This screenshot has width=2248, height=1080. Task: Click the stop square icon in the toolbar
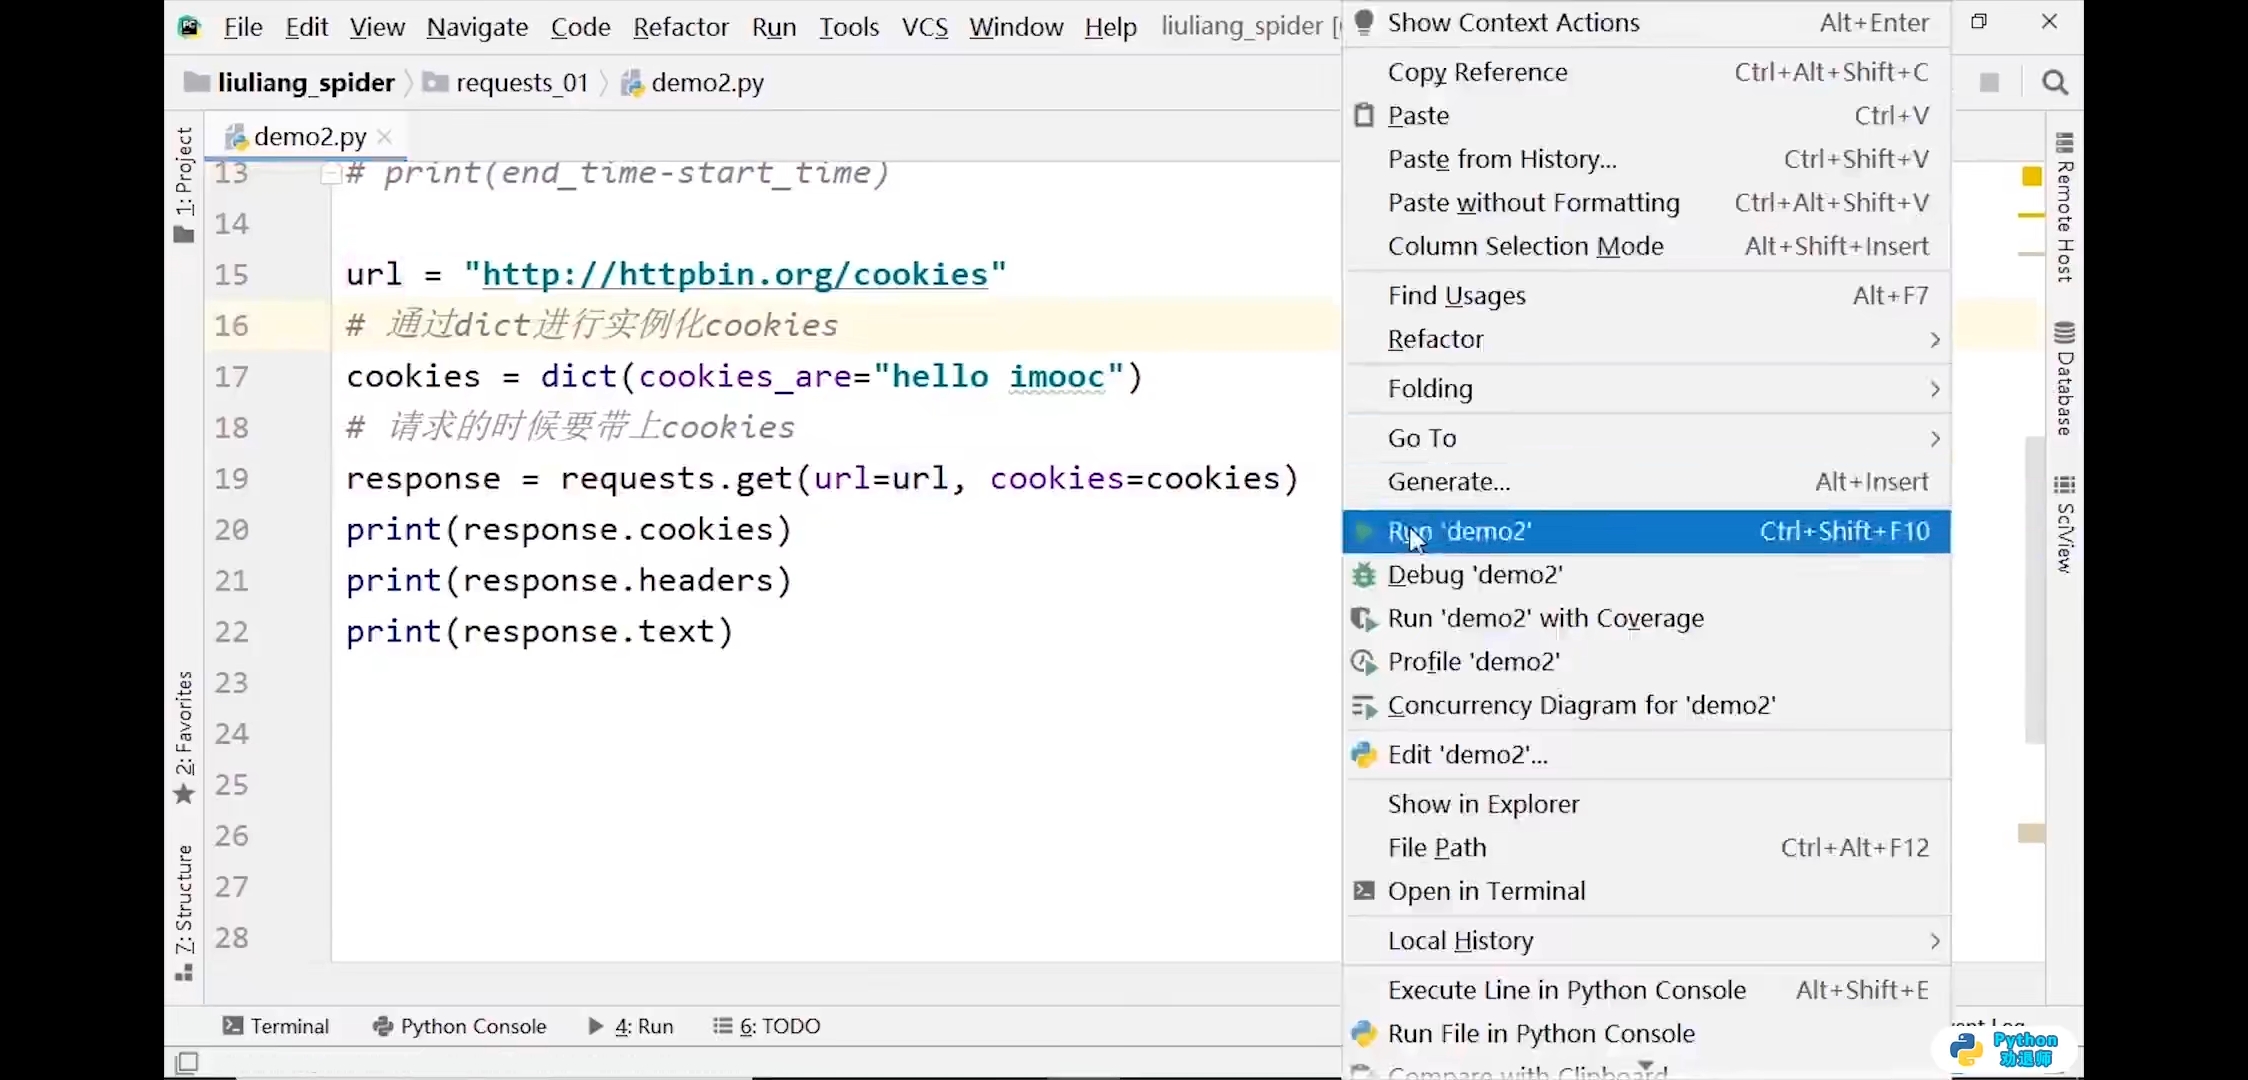pos(1989,83)
